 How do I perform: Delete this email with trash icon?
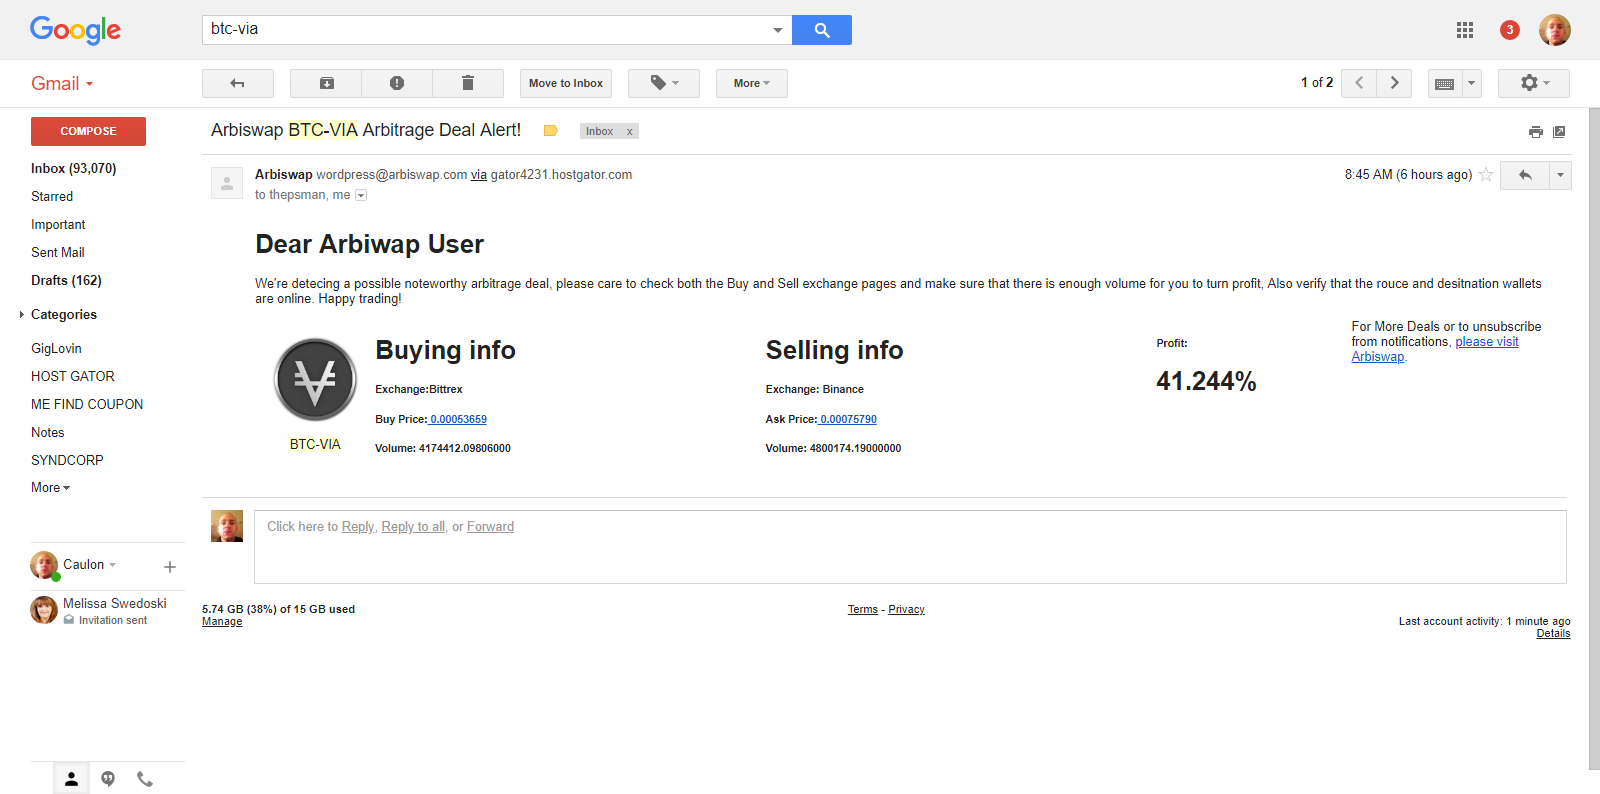(x=468, y=83)
